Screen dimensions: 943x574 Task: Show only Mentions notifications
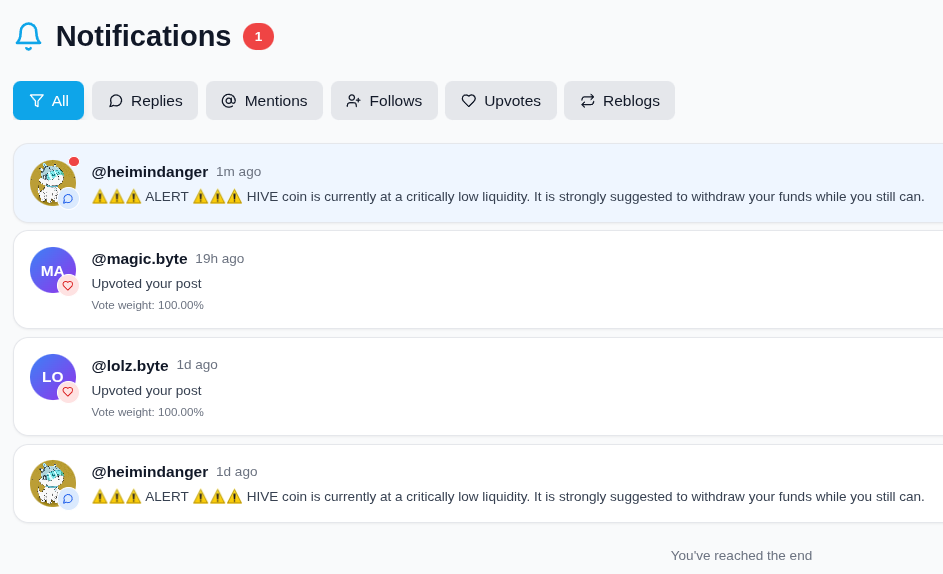coord(264,101)
